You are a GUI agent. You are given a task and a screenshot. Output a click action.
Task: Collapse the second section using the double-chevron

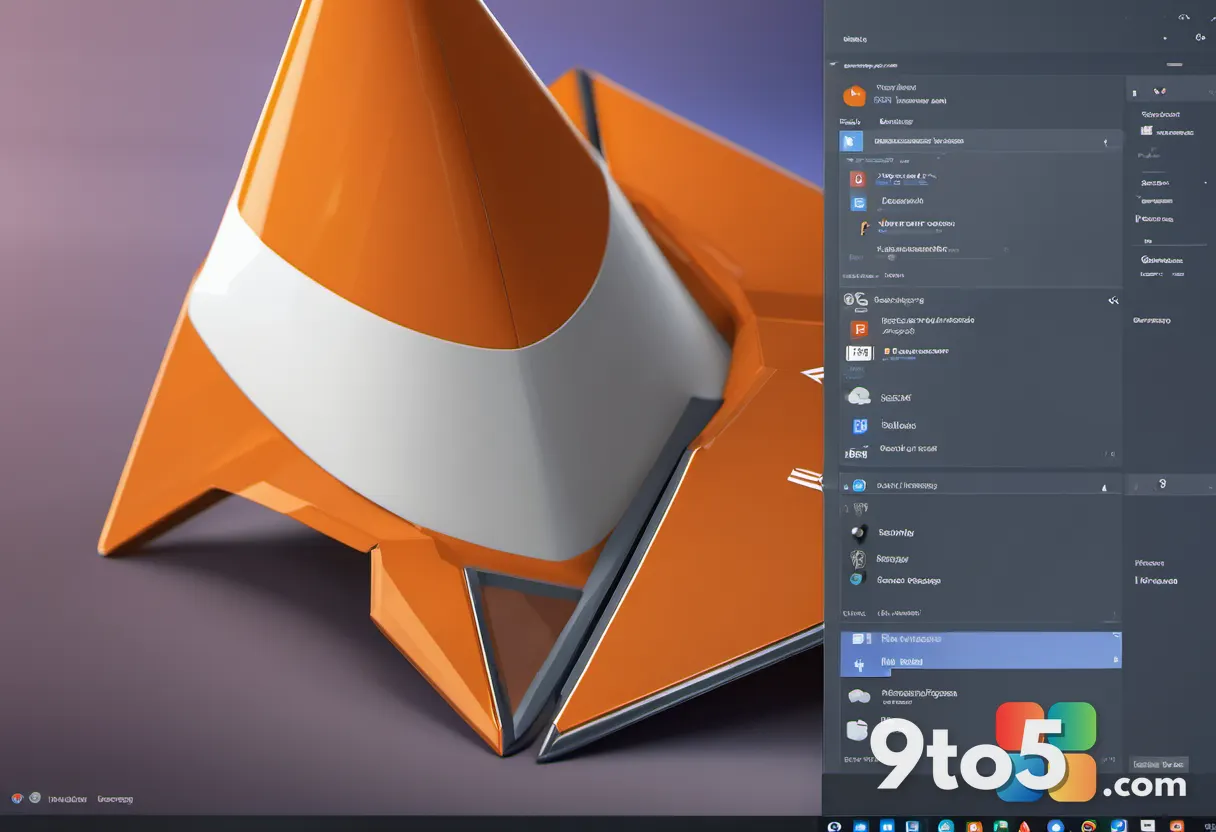pos(1113,300)
